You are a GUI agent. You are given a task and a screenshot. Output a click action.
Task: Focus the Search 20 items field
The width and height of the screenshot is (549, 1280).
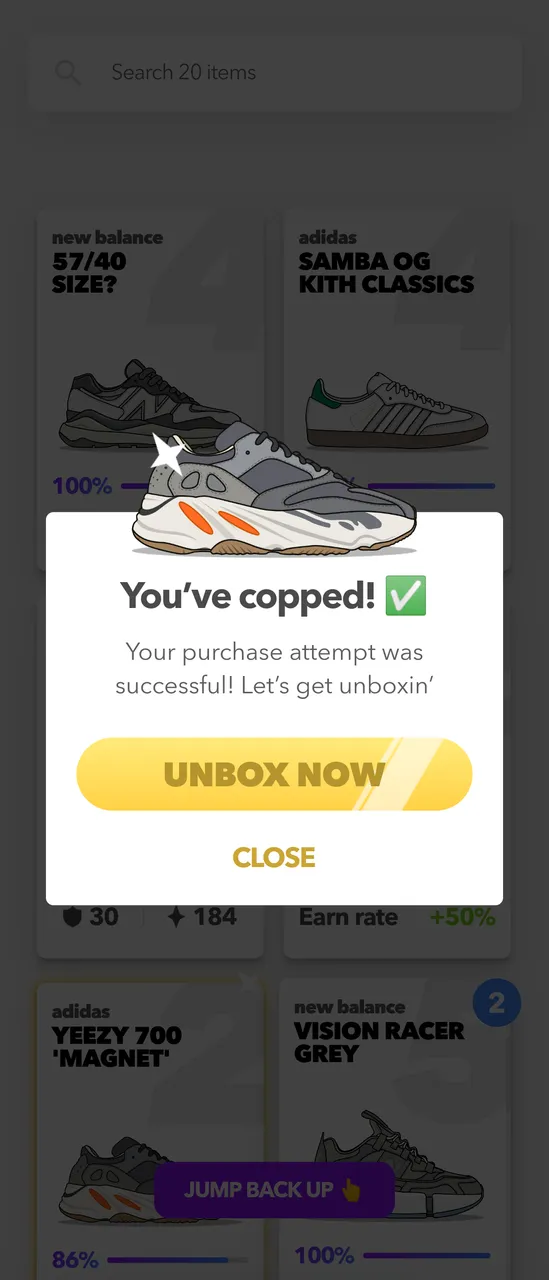pyautogui.click(x=274, y=72)
